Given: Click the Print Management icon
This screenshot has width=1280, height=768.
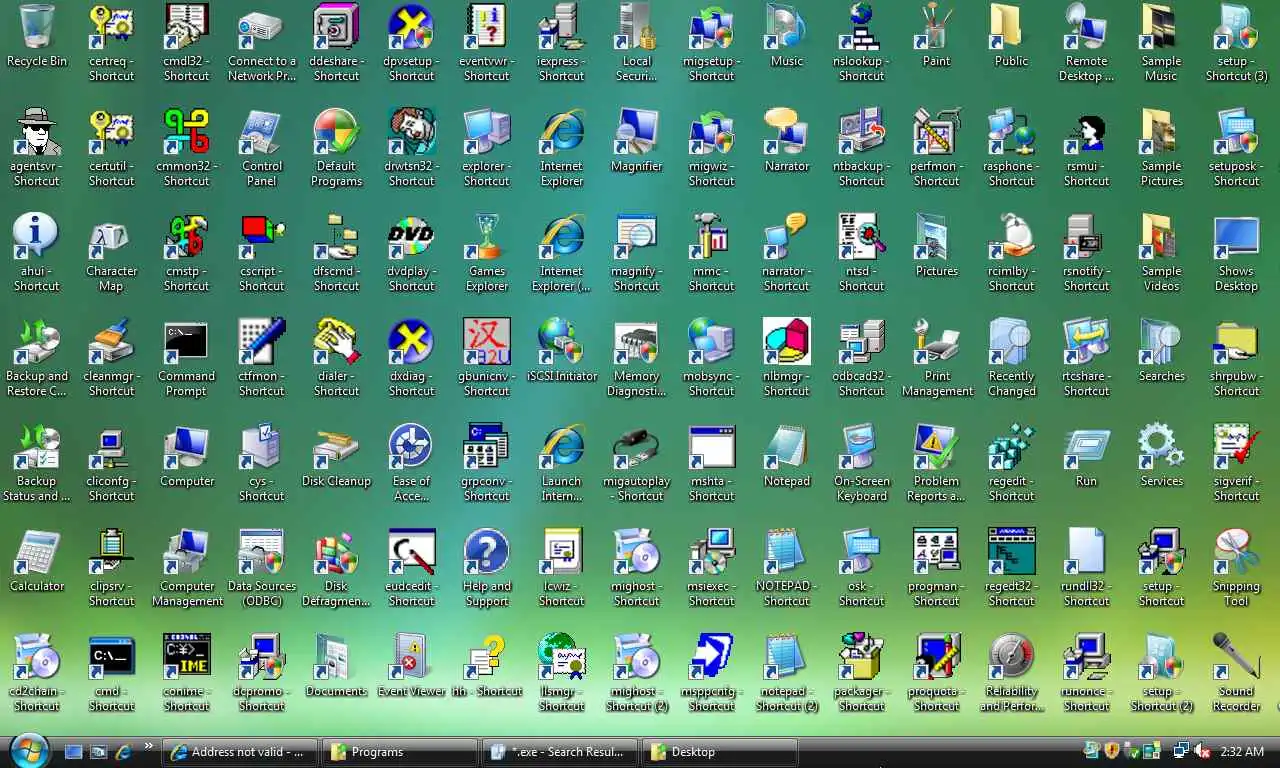Looking at the screenshot, I should 936,359.
